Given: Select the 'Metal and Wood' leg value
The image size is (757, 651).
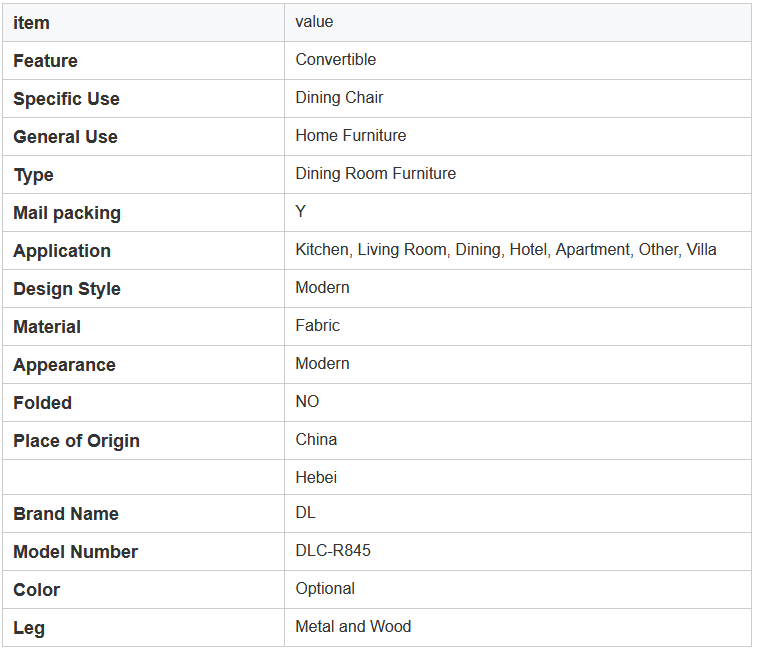Looking at the screenshot, I should click(353, 626).
